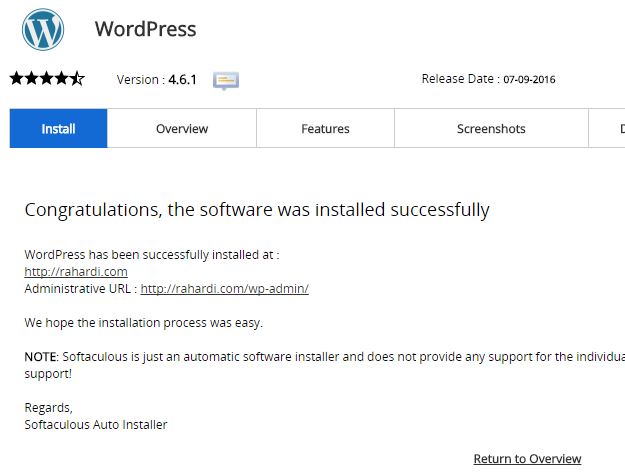This screenshot has height=476, width=625.
Task: Click the WordPress title heading
Action: (x=145, y=29)
